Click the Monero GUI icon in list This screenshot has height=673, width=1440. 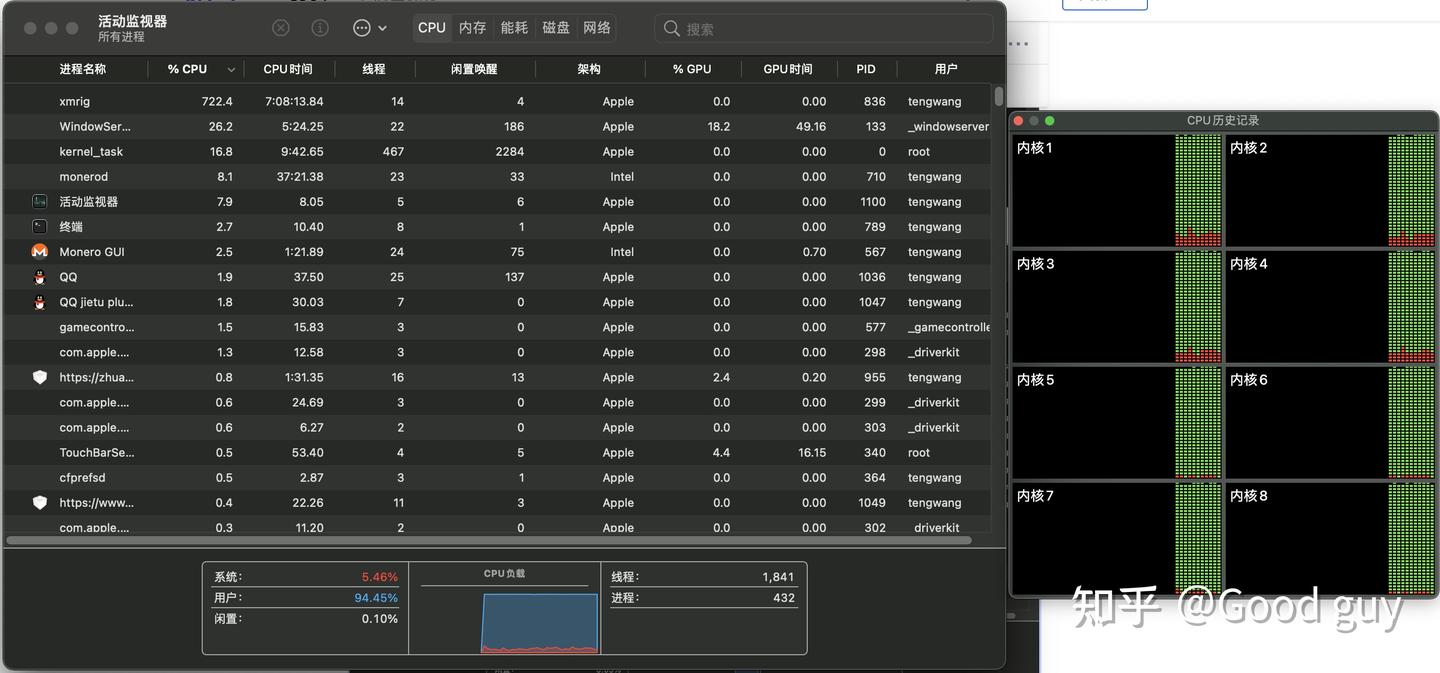40,251
